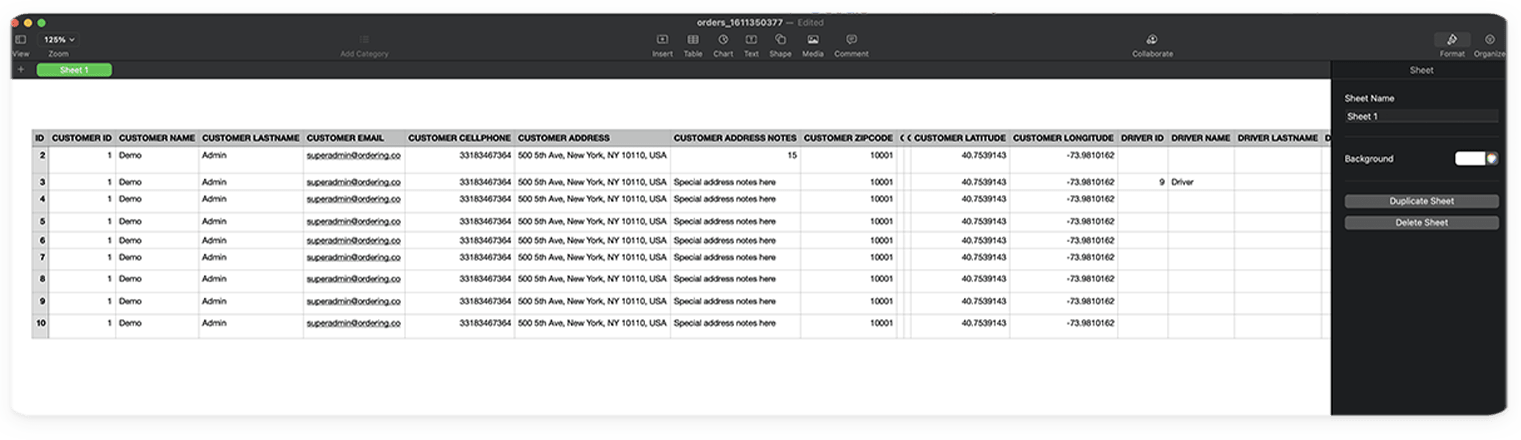Select the CUSTOMER LONGITUDE column header
Viewport: 1521px width, 440px height.
pos(1064,138)
